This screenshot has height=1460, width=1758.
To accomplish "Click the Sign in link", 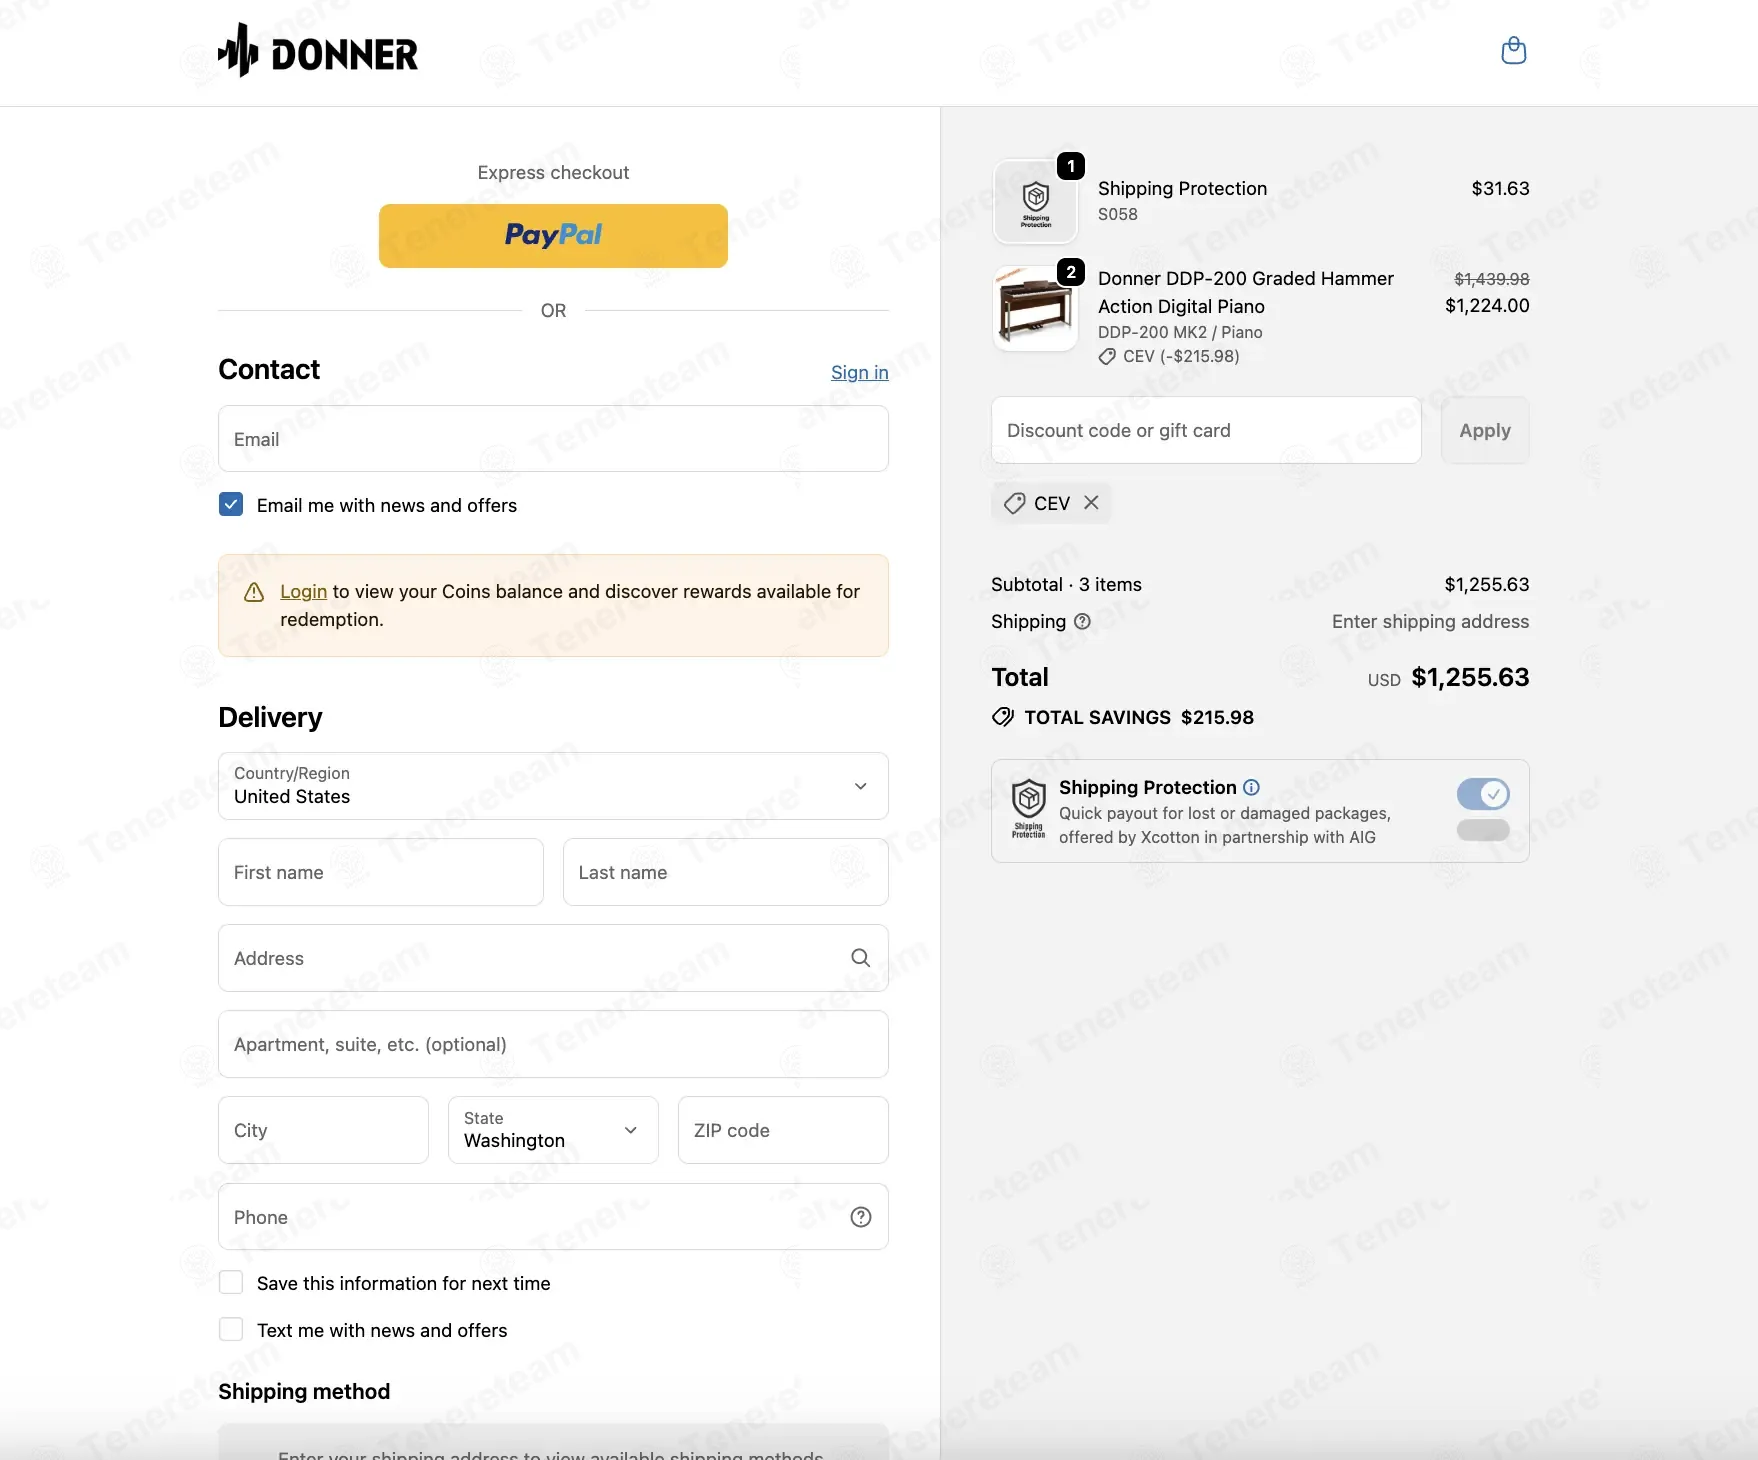I will pyautogui.click(x=860, y=372).
